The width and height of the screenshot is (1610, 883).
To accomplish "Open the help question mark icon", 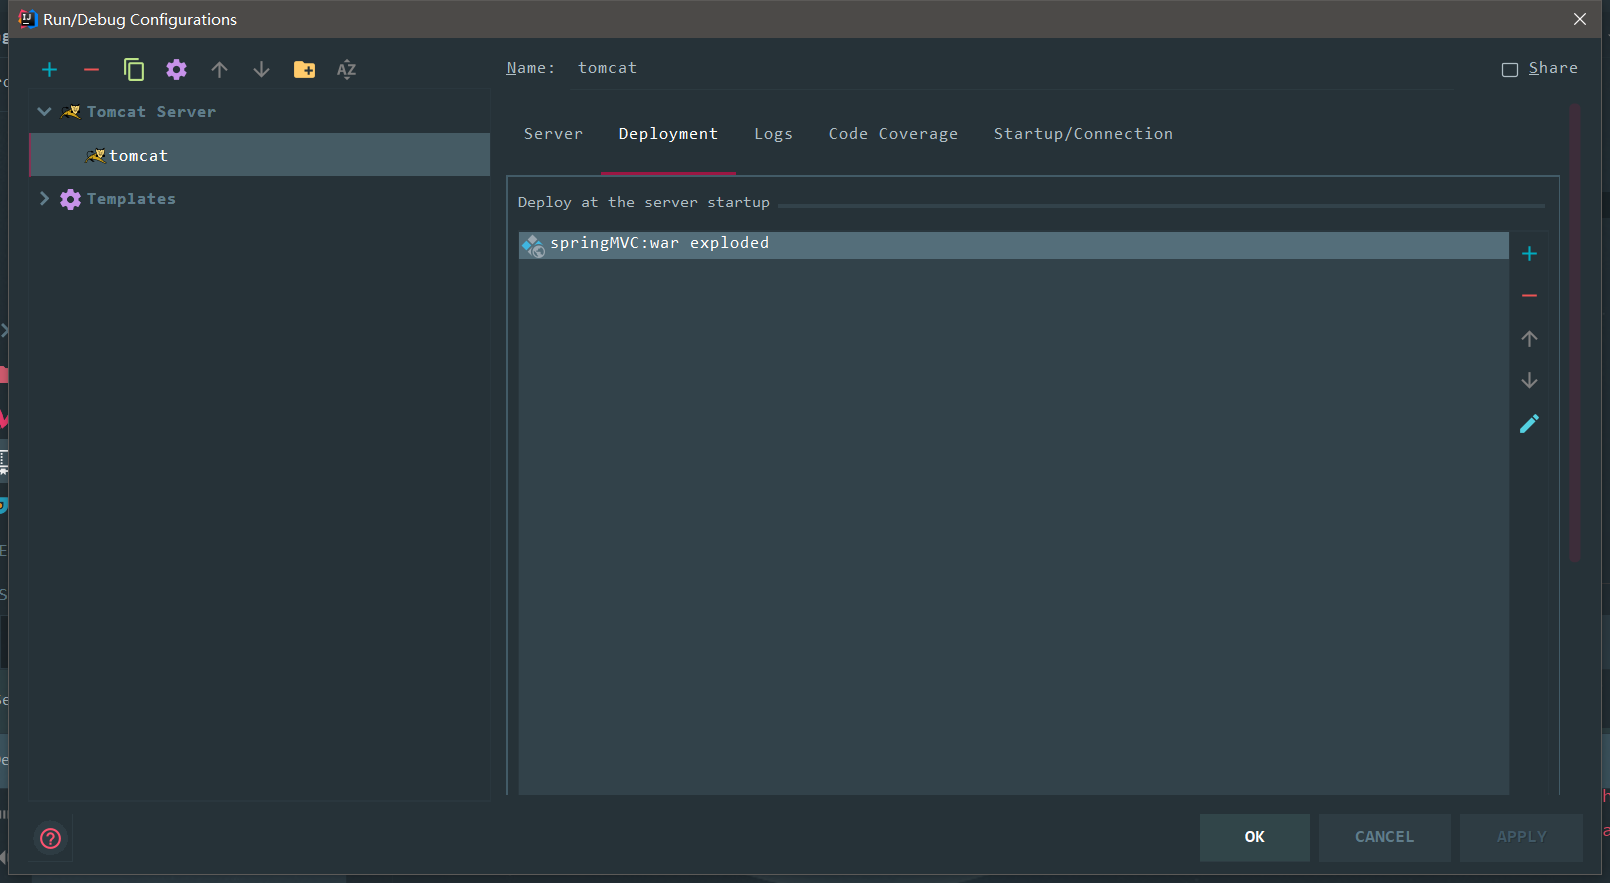I will coord(50,838).
